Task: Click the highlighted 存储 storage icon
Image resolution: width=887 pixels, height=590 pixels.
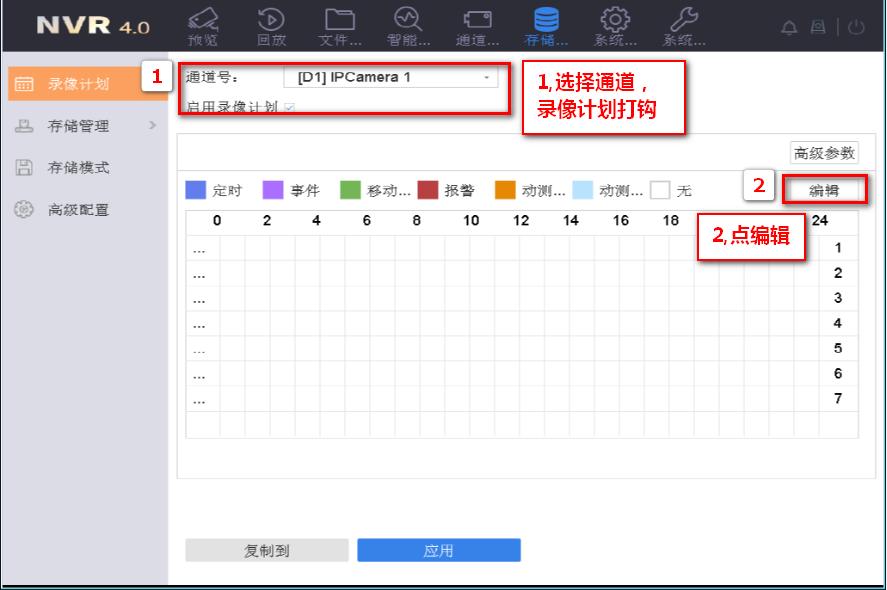Action: pos(547,23)
